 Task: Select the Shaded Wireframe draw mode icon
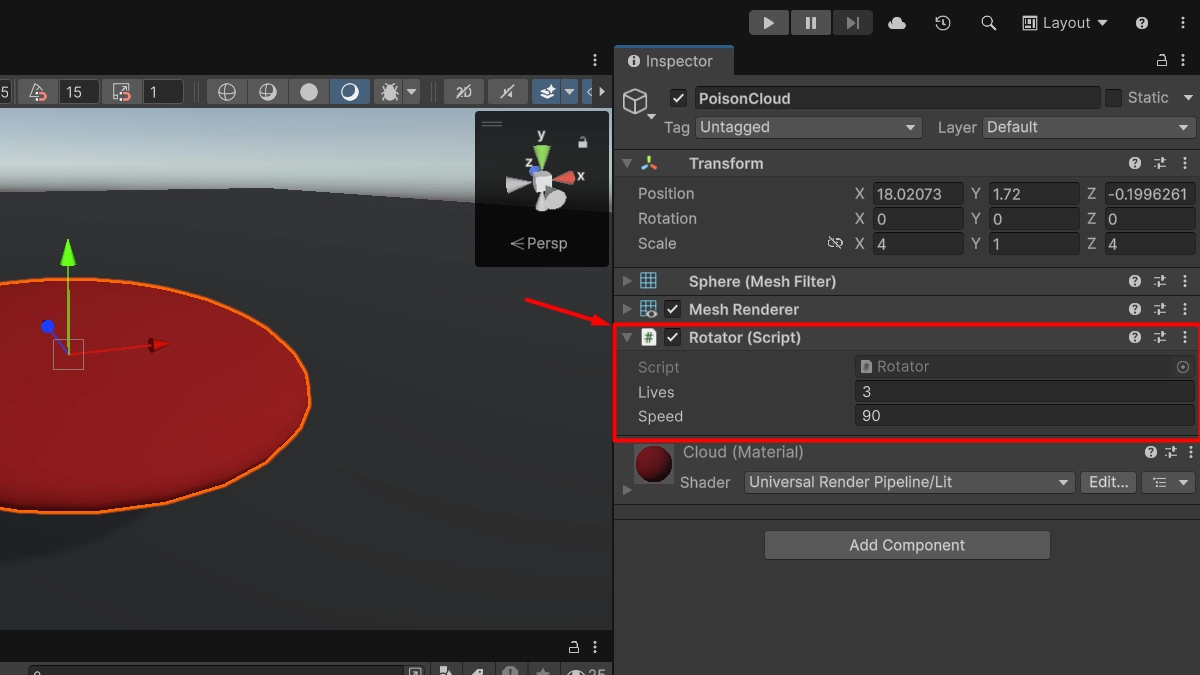pyautogui.click(x=268, y=92)
